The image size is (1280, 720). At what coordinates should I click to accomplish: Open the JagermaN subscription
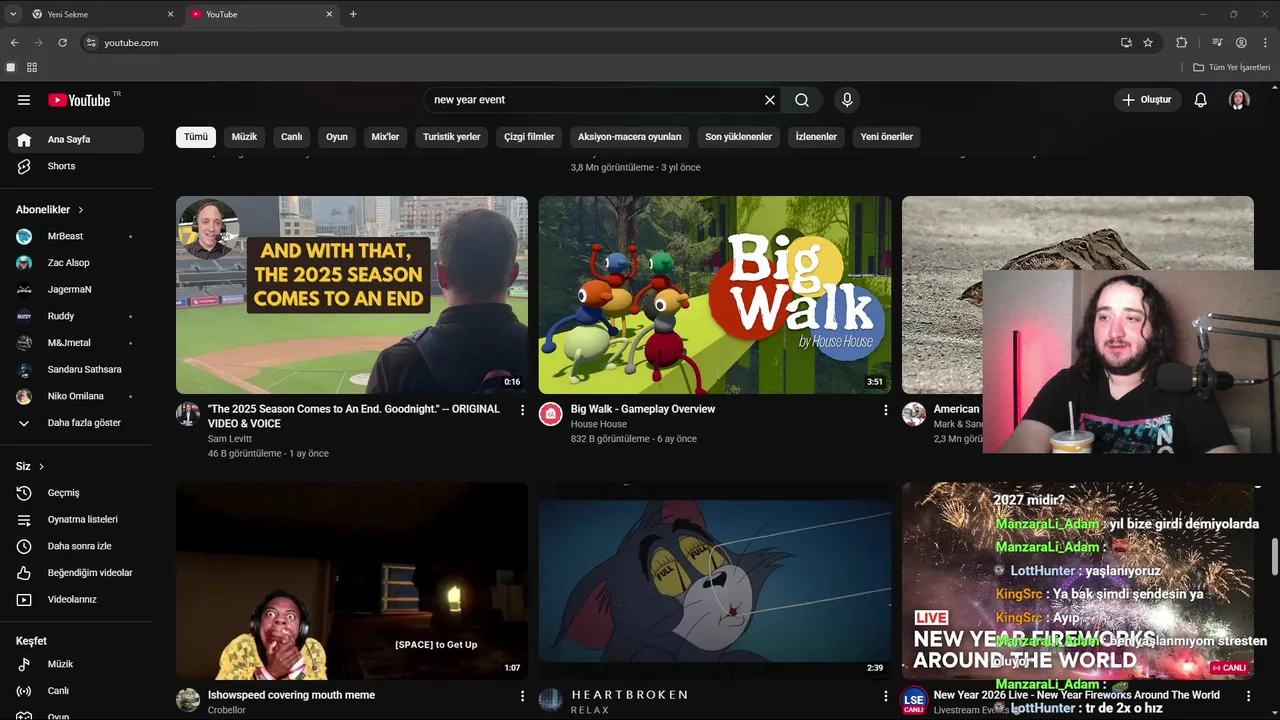[x=76, y=289]
